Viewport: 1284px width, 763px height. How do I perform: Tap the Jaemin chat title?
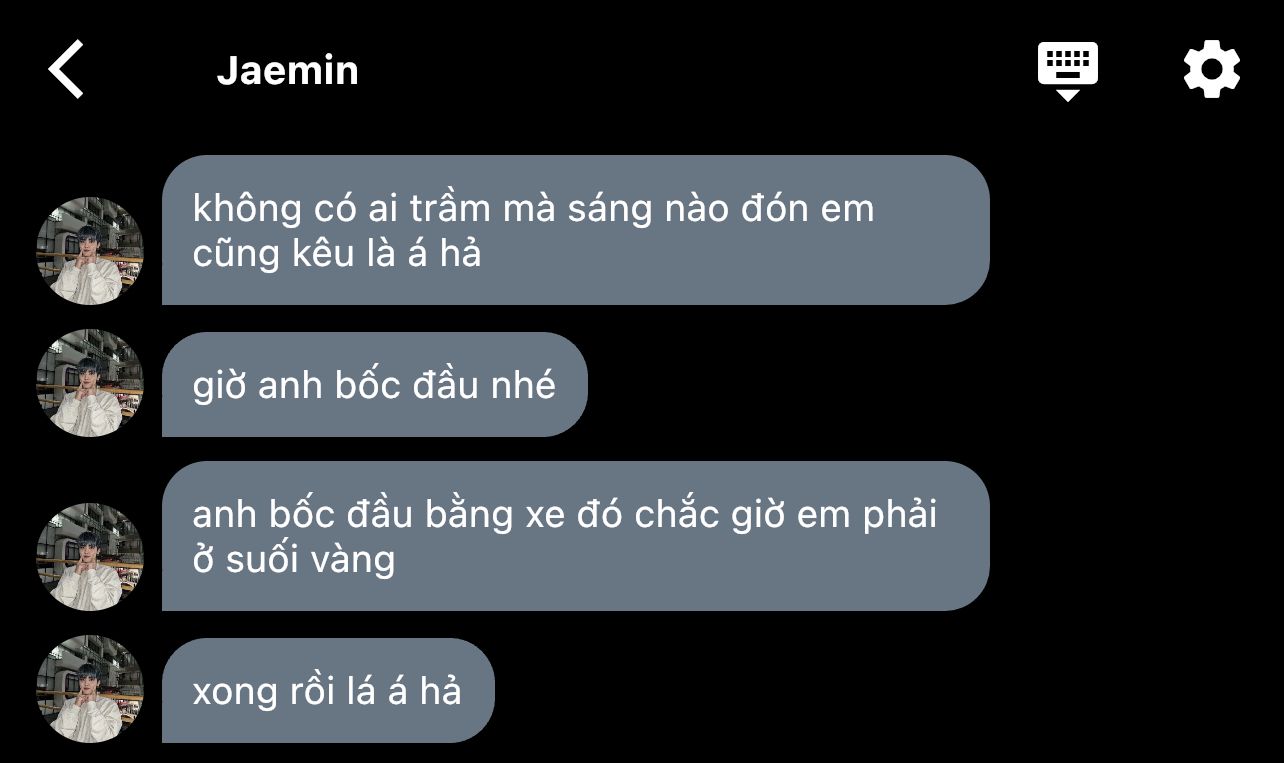(287, 71)
